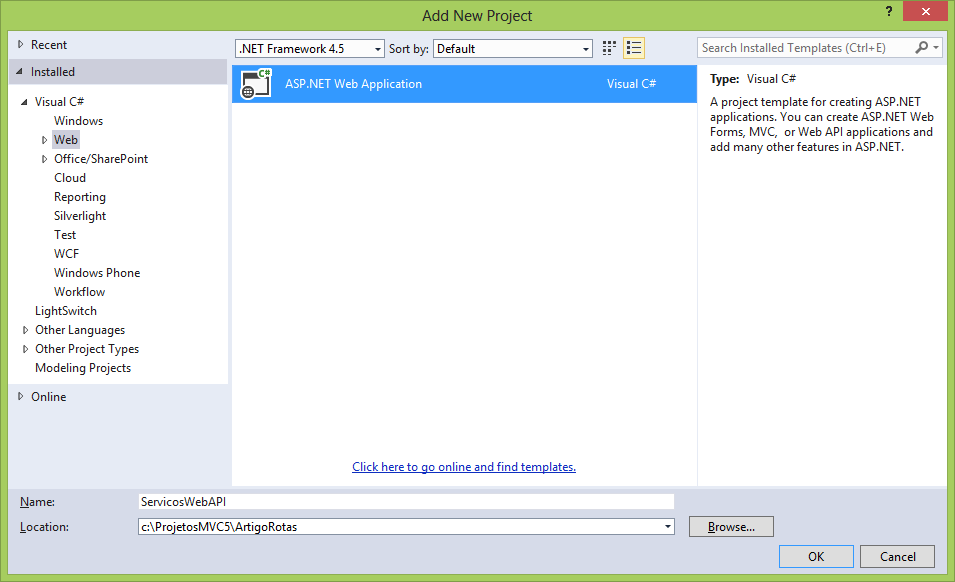Close the Add New Project dialog
The height and width of the screenshot is (582, 955).
925,11
